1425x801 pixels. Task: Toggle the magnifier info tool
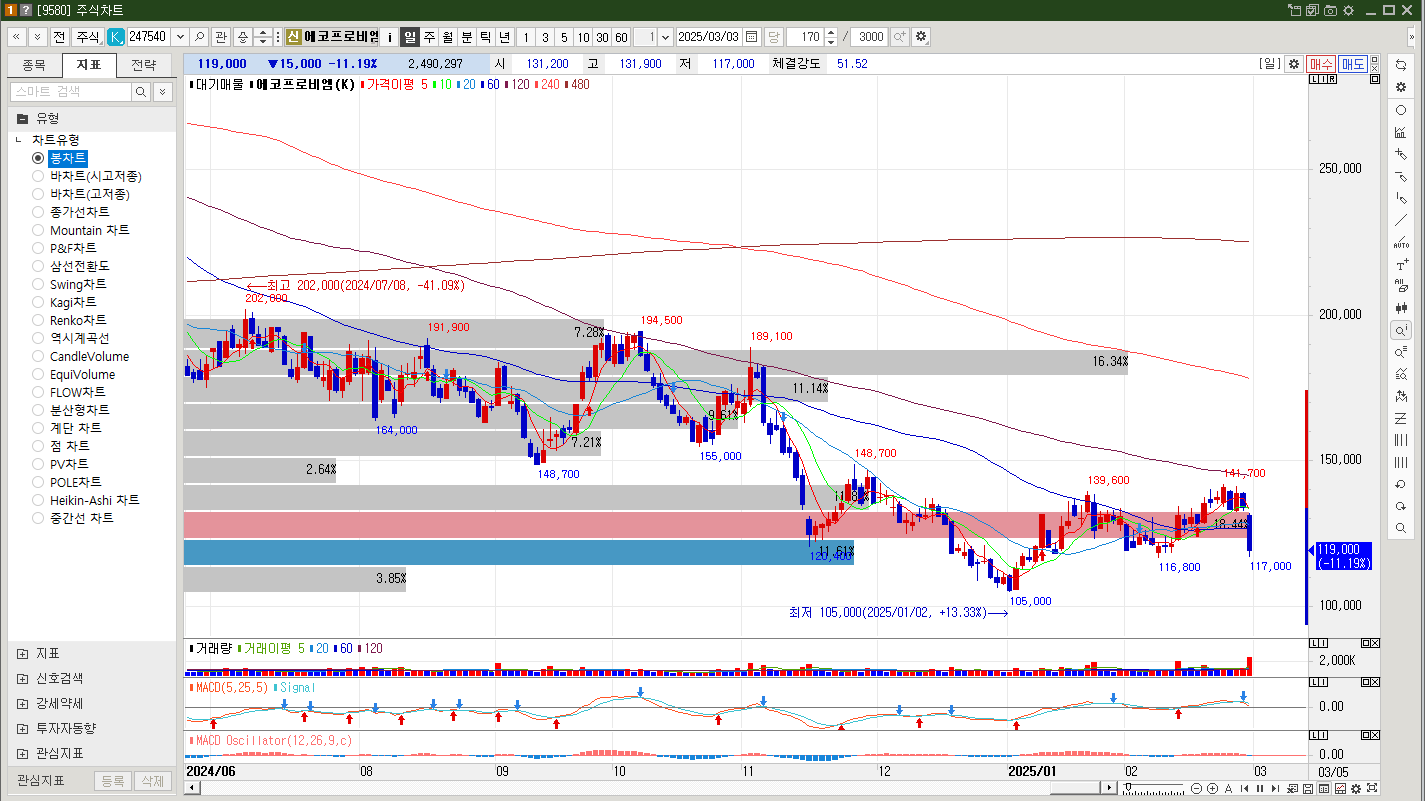pos(1401,330)
